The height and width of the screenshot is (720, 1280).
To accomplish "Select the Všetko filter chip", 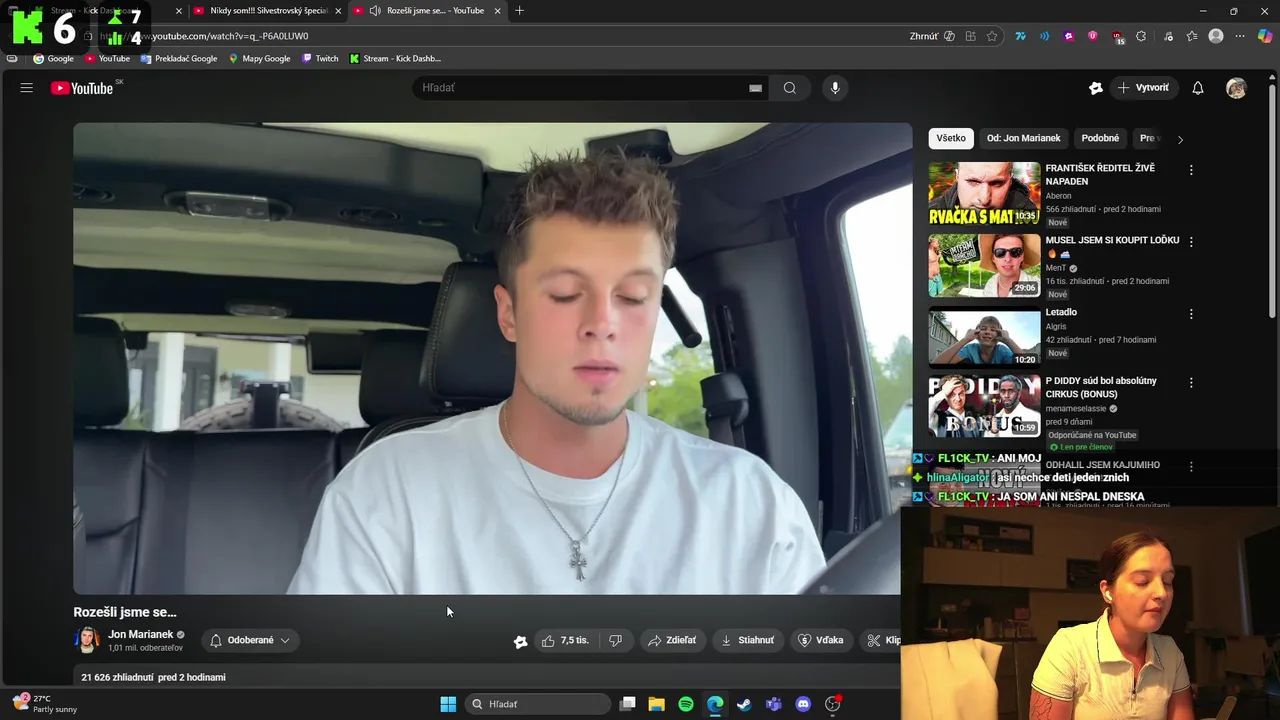I will point(951,138).
